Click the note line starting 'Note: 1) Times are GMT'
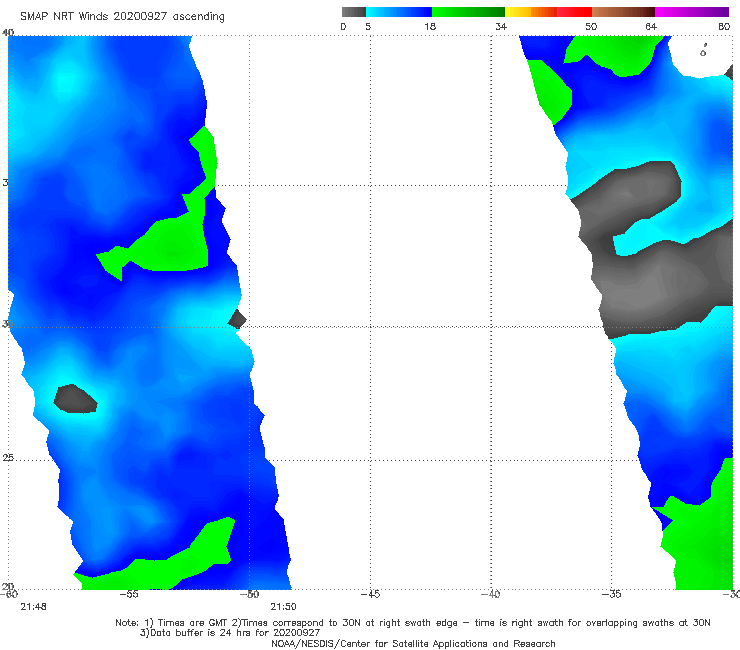The height and width of the screenshot is (650, 740). [413, 623]
